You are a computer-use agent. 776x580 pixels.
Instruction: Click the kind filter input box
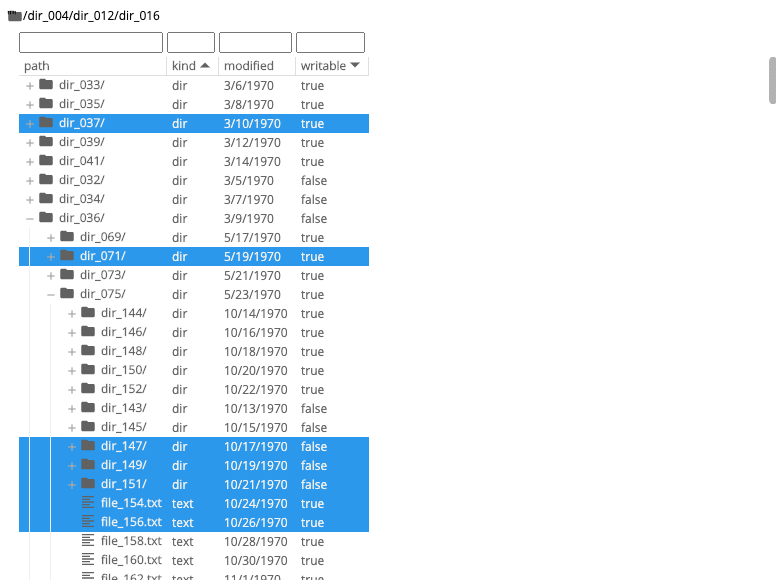click(191, 43)
